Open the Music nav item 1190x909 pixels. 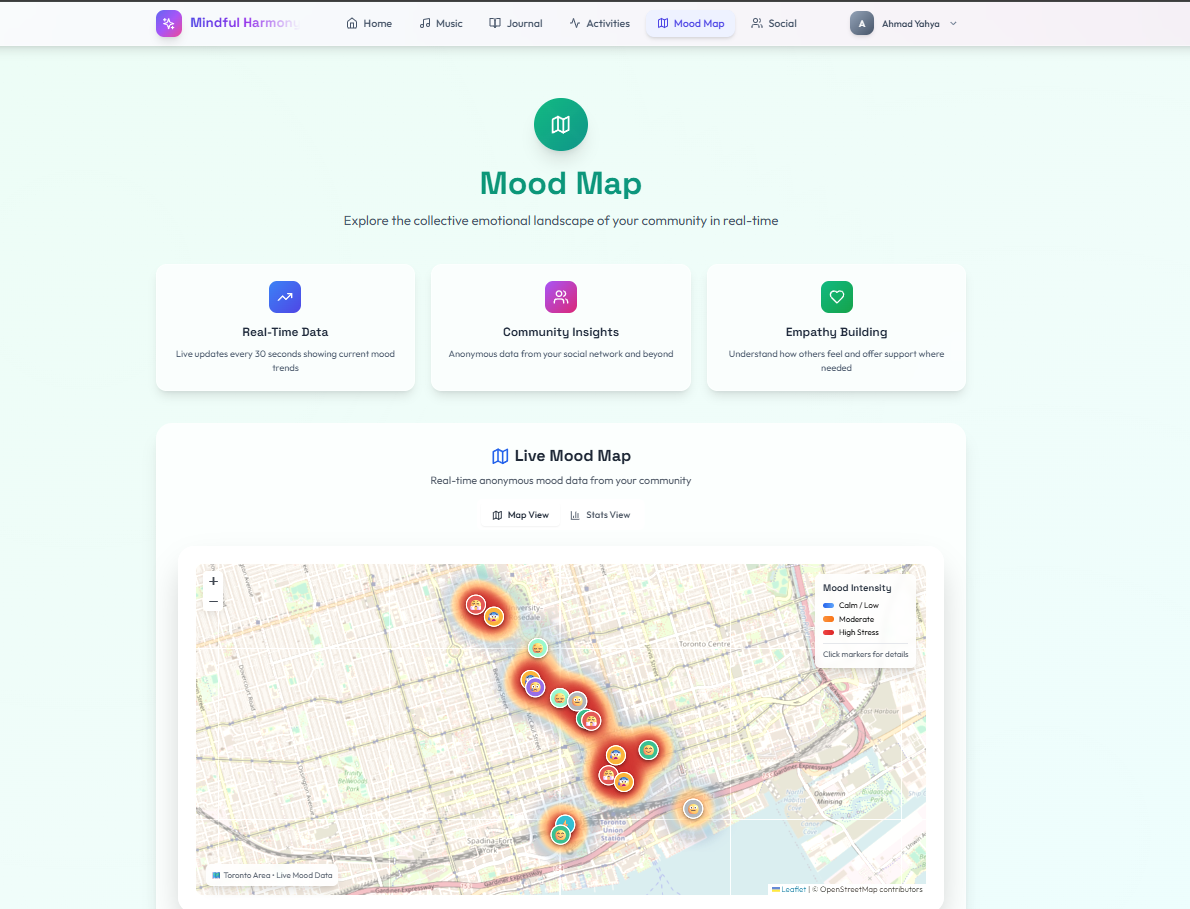pos(441,23)
